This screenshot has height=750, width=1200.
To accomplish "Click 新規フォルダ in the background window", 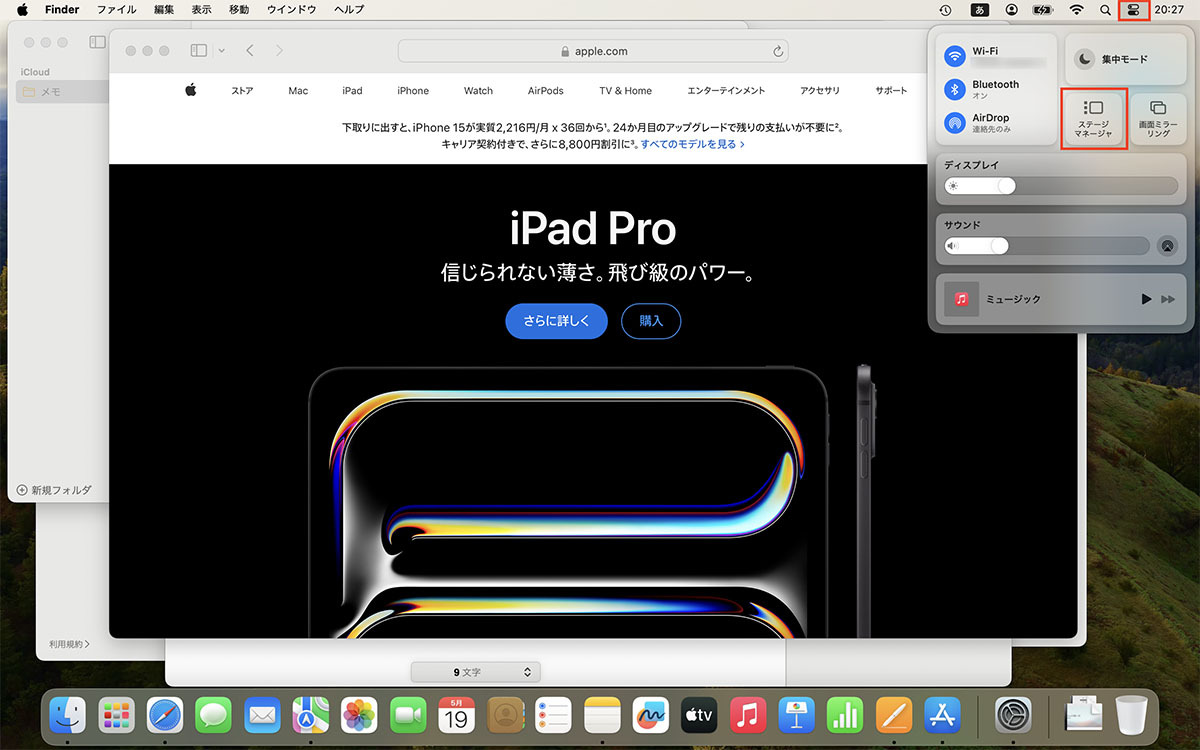I will click(54, 490).
